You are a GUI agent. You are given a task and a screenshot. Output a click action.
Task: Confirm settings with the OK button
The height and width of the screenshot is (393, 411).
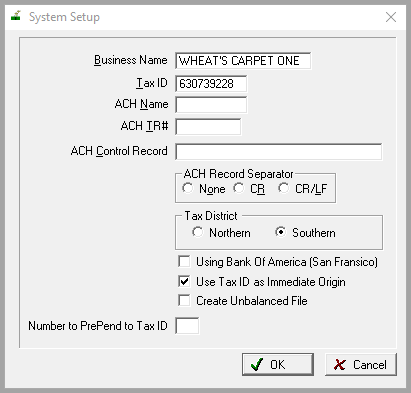point(278,364)
